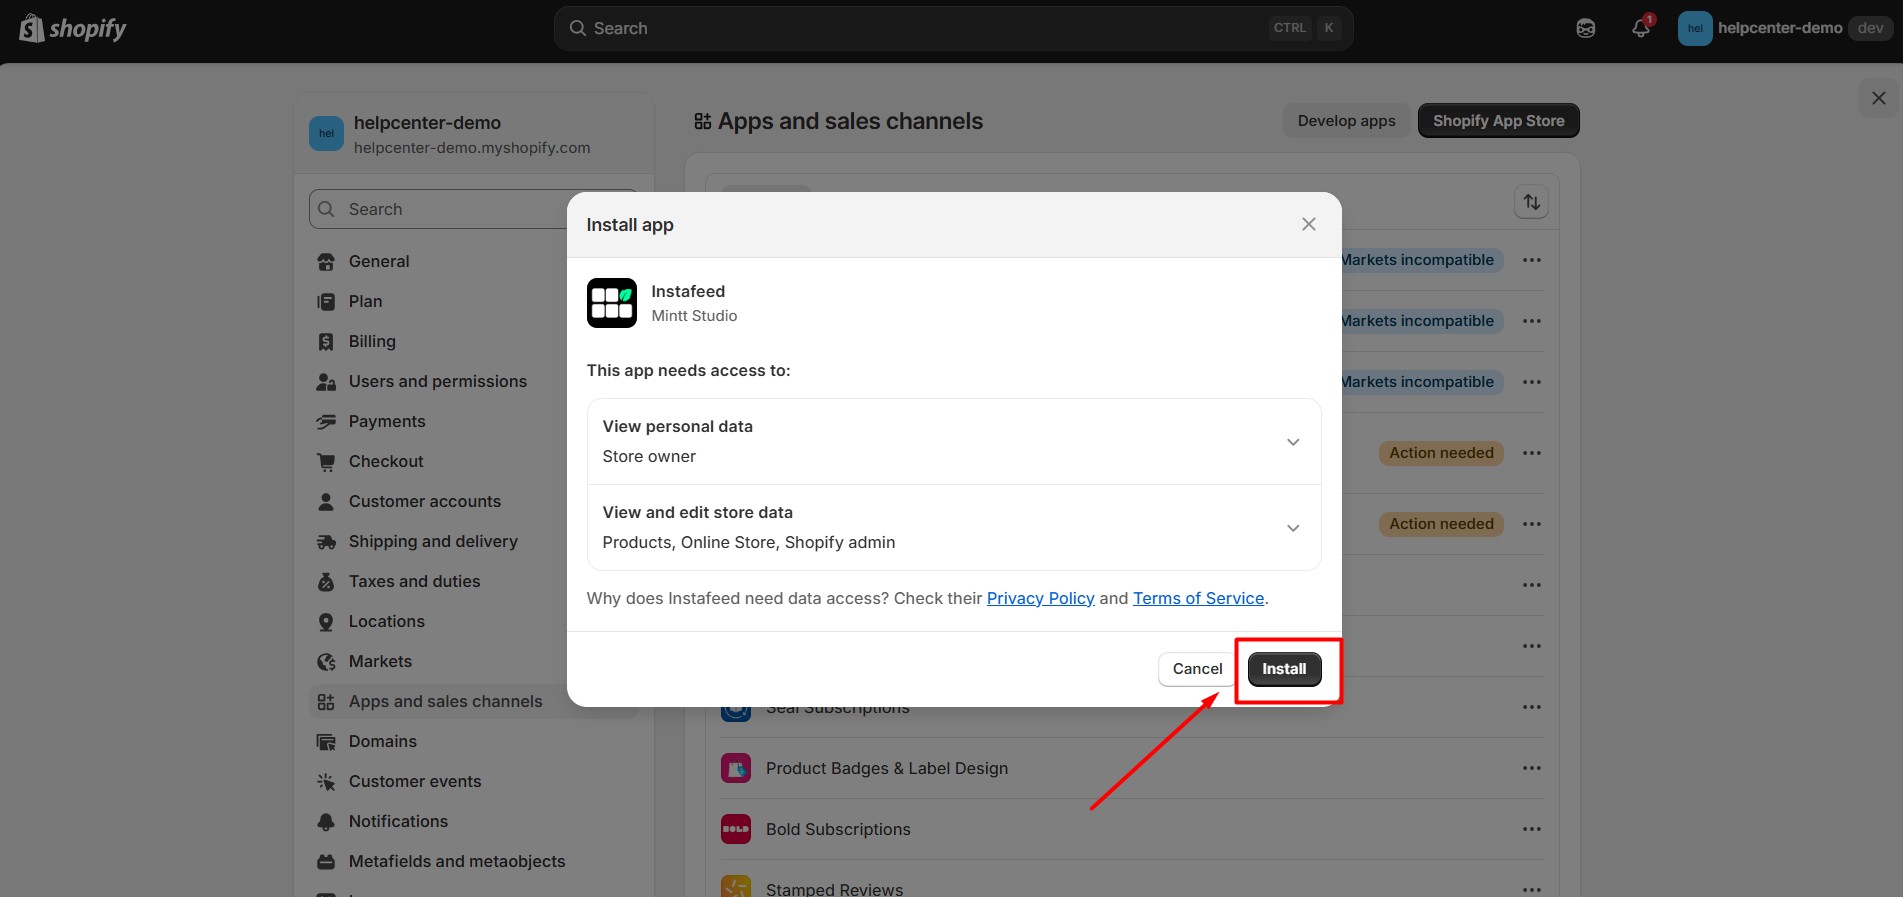Open options menu for Seal Subscriptions row
This screenshot has height=897, width=1903.
coord(1532,707)
